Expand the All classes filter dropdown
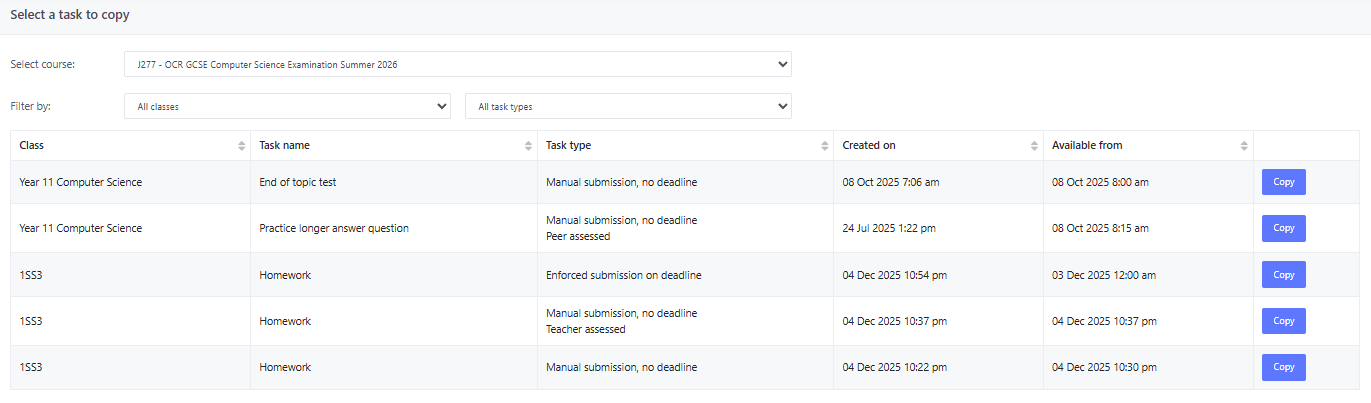Screen dimensions: 1371x403 [287, 106]
